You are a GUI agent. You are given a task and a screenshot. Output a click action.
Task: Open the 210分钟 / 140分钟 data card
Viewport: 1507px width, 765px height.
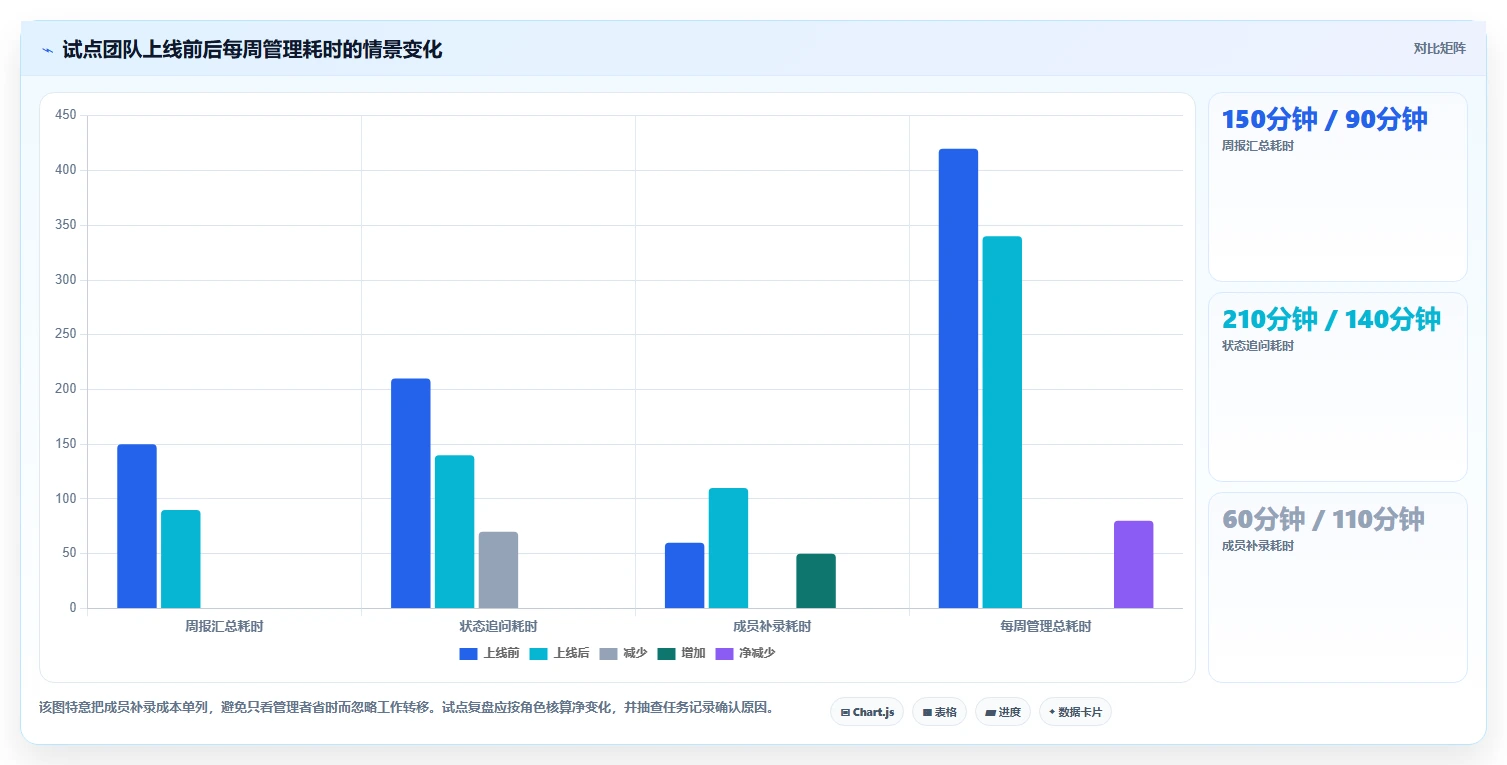(x=1338, y=387)
